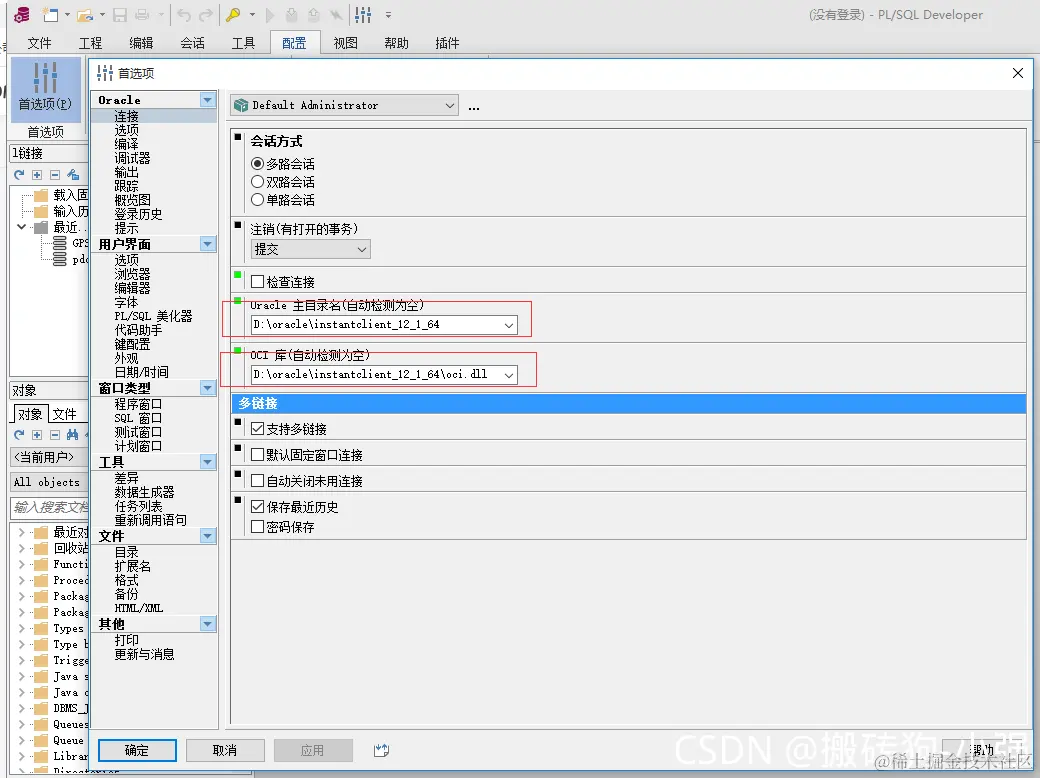Viewport: 1040px width, 778px height.
Task: Toggle 默认固定窗口连接 checkbox
Action: pyautogui.click(x=257, y=454)
